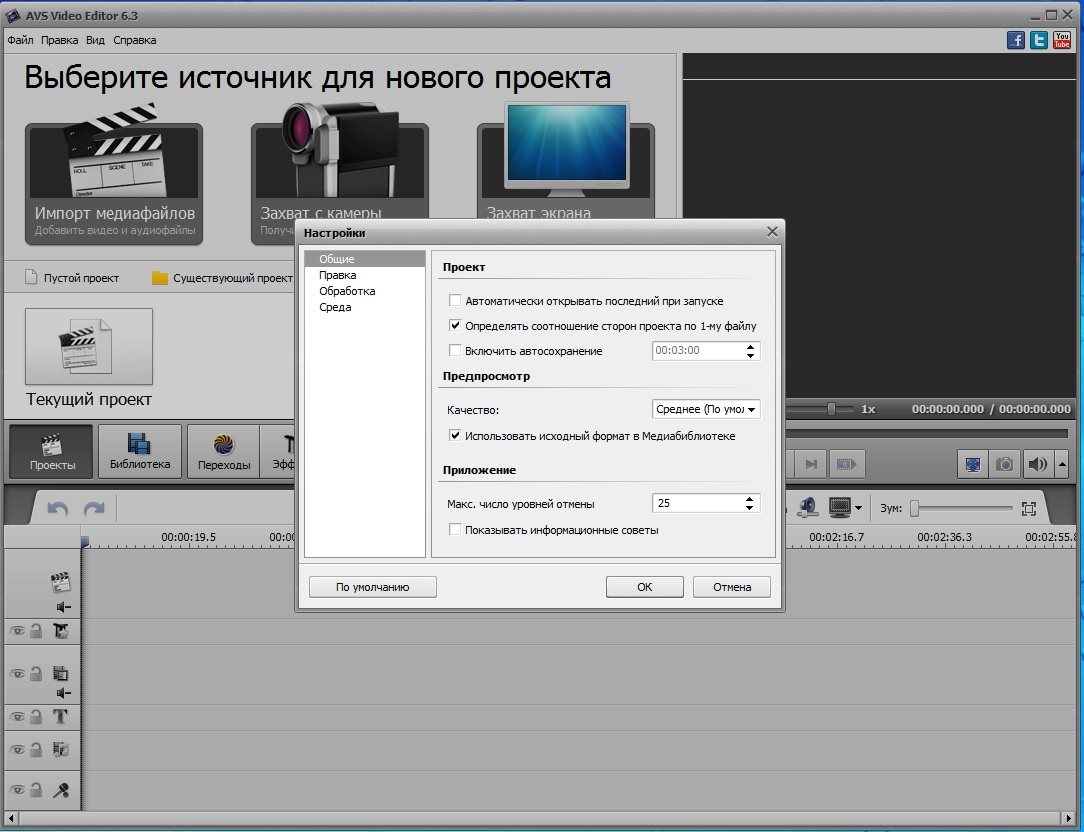The width and height of the screenshot is (1084, 832).
Task: Confirm settings with OK button
Action: pyautogui.click(x=644, y=587)
